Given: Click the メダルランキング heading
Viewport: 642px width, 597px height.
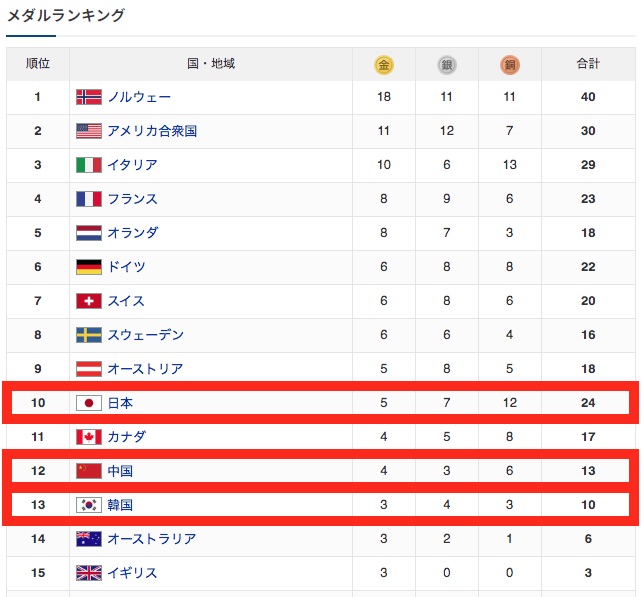Looking at the screenshot, I should click(66, 15).
